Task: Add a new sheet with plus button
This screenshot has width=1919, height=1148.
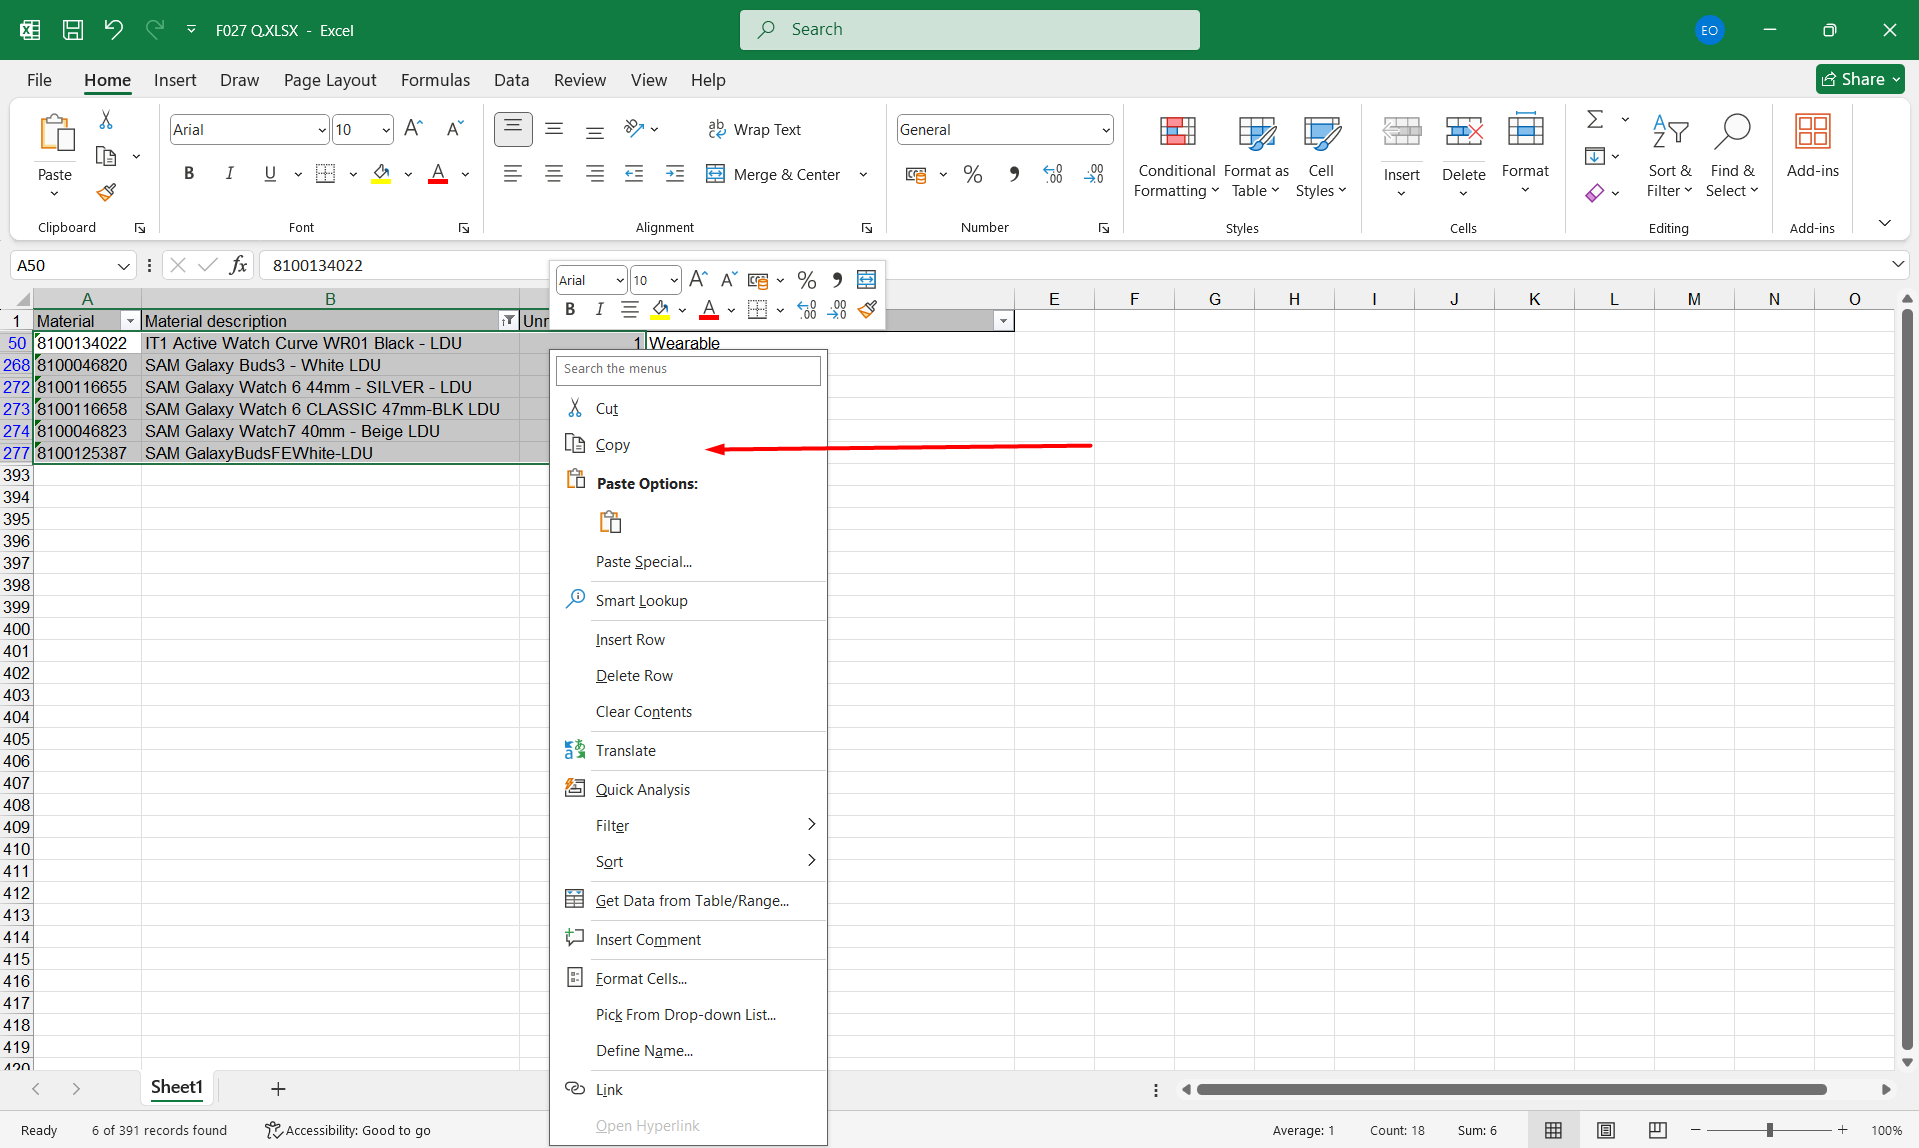Action: click(278, 1088)
